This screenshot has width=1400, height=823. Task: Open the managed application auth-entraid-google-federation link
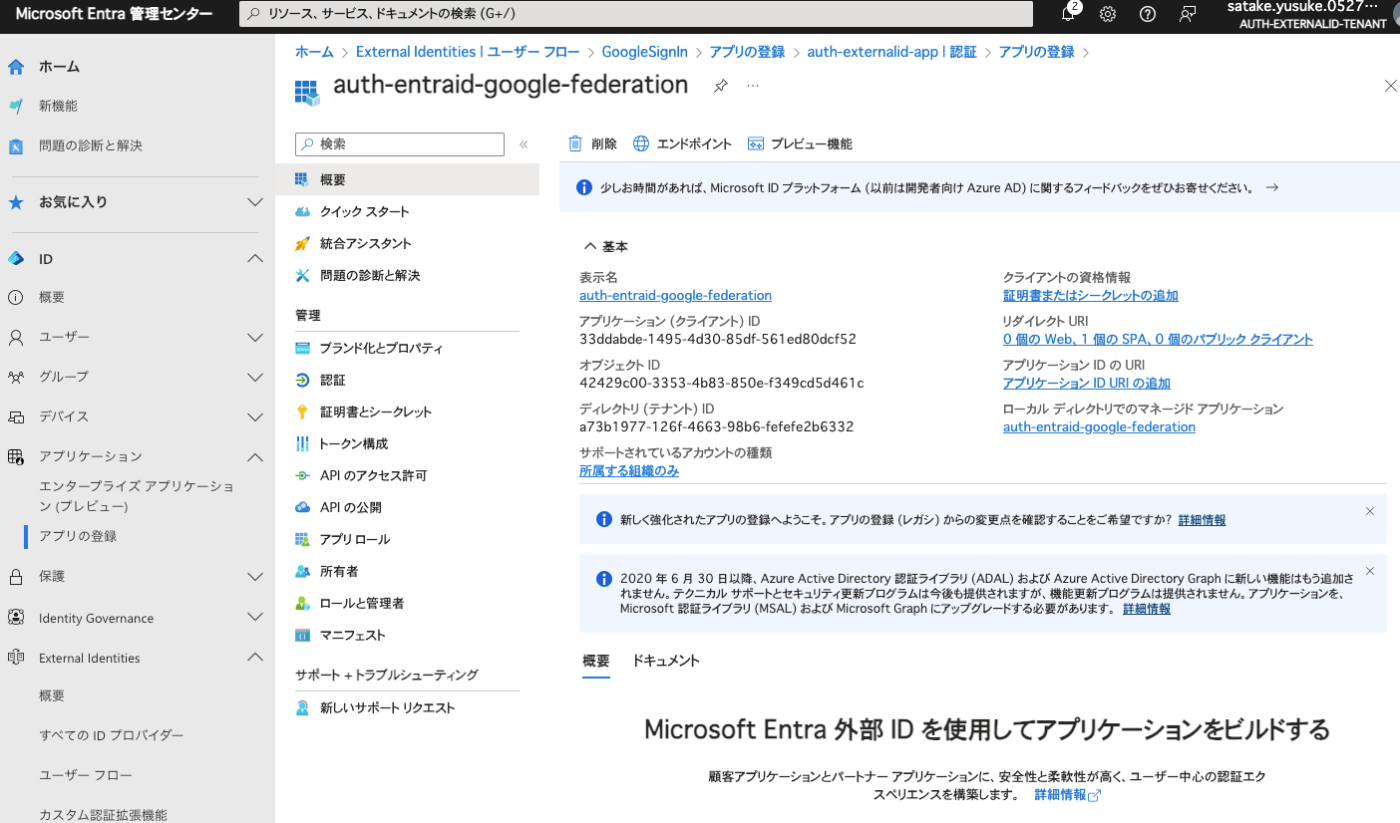point(1099,427)
